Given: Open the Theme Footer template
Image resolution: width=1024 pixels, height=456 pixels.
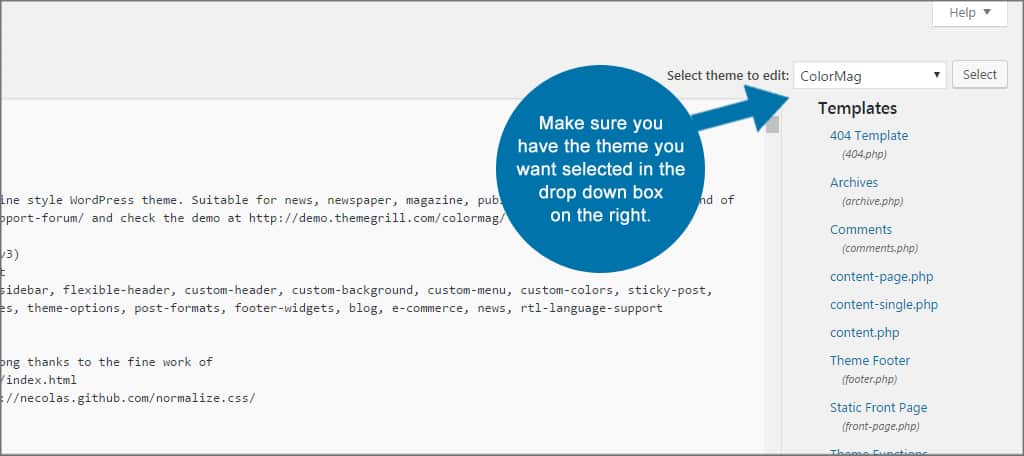Looking at the screenshot, I should (869, 360).
